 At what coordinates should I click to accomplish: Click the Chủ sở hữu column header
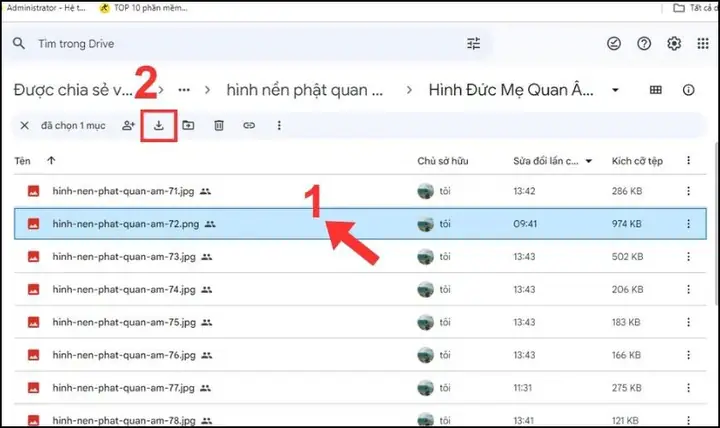443,161
